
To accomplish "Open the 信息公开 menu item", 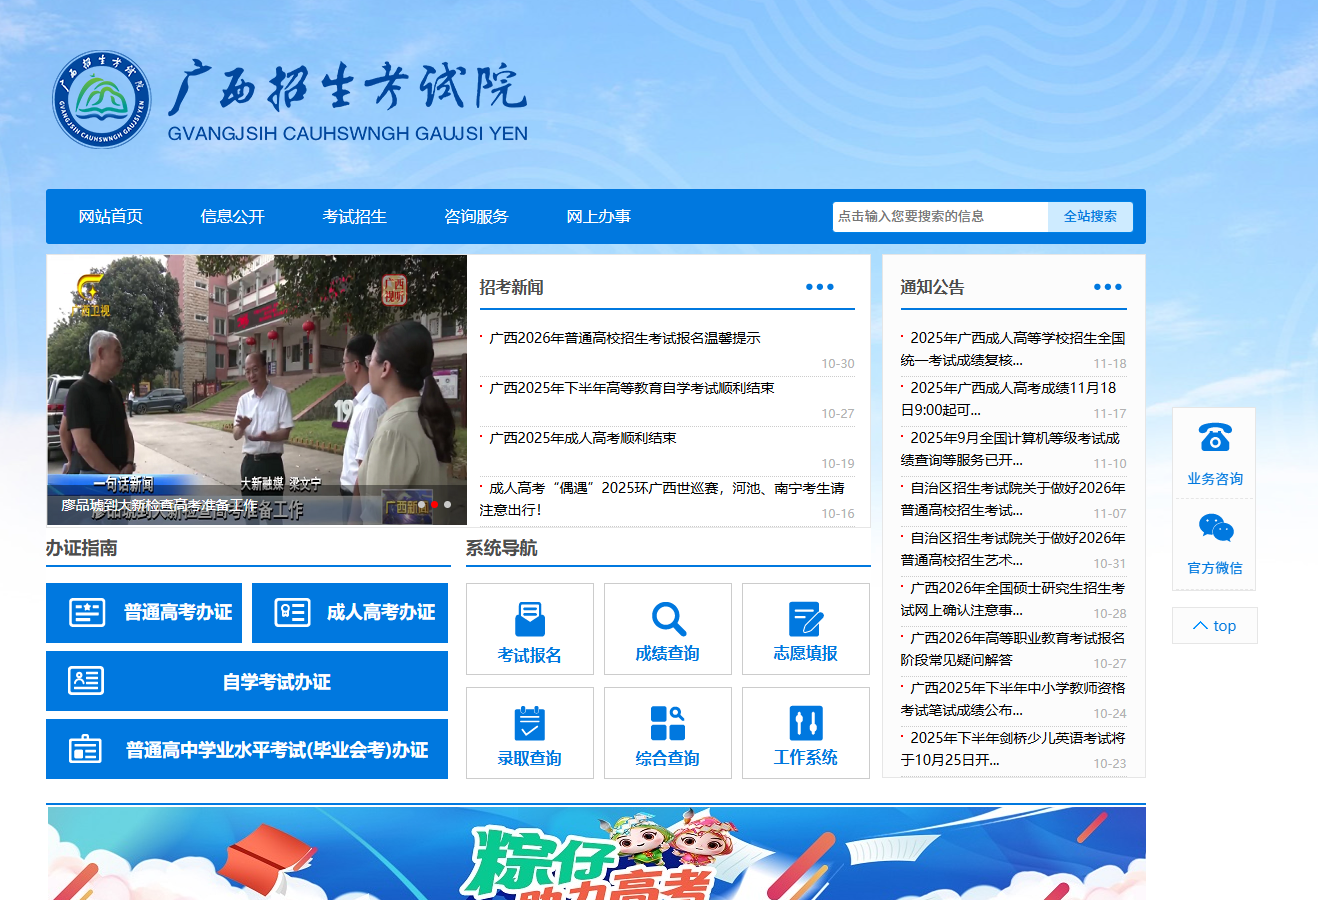I will 233,217.
